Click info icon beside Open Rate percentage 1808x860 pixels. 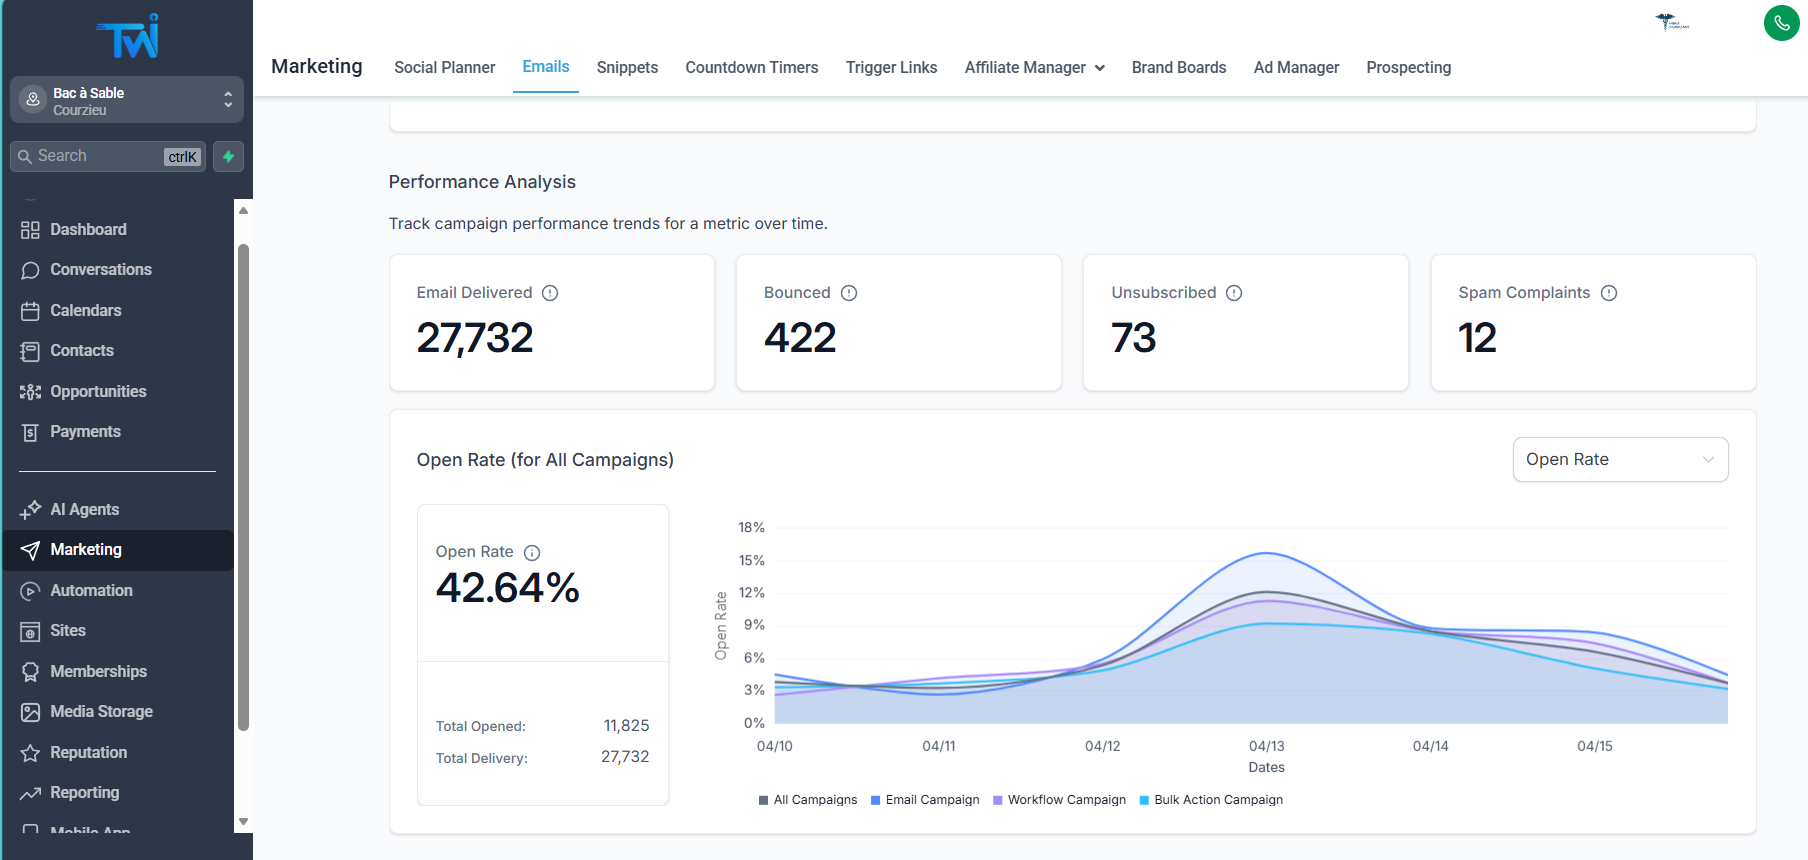532,552
